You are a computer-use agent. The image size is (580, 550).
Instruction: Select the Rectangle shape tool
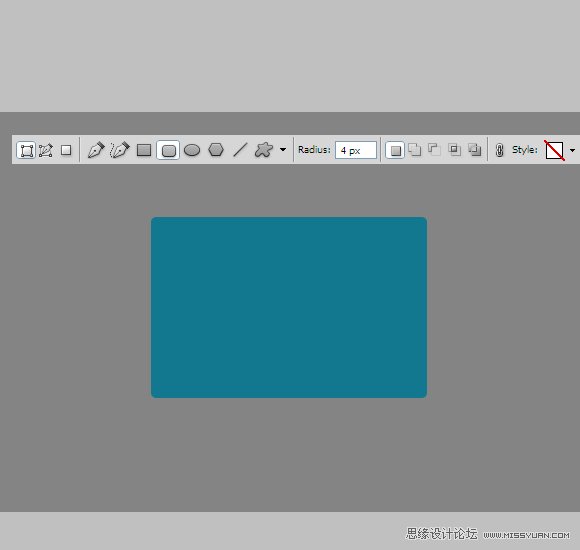144,150
